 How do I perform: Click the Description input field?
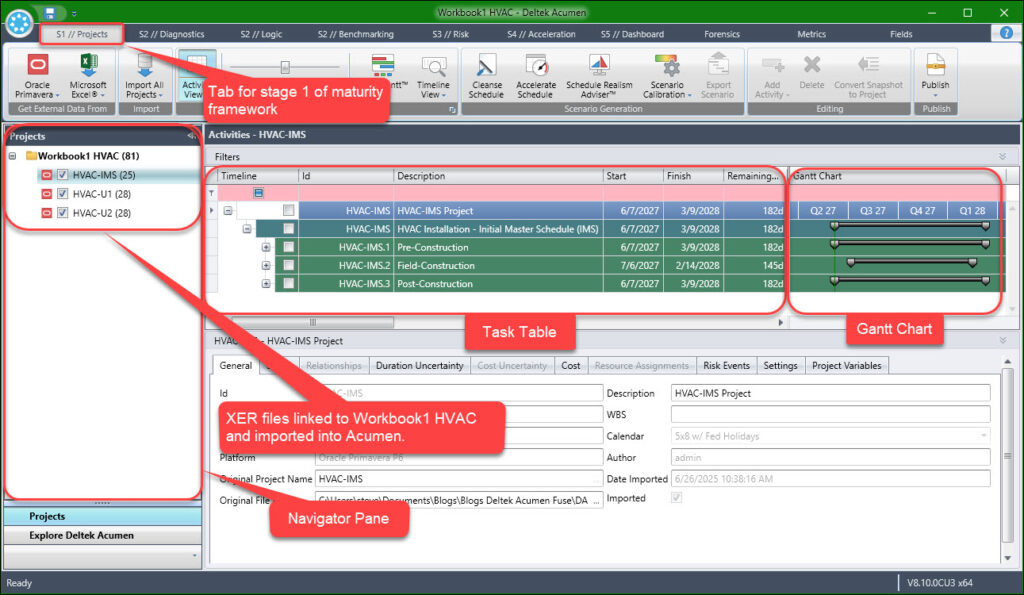click(x=830, y=393)
